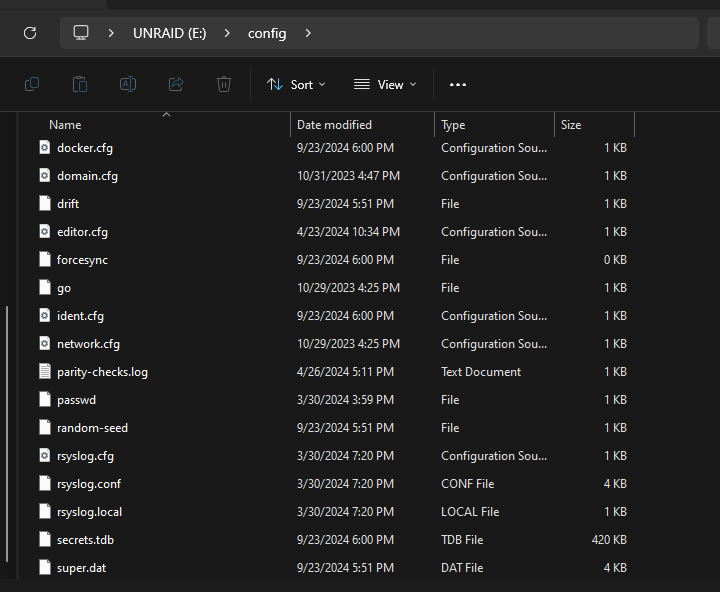Click the Paste icon in the toolbar

pos(80,85)
